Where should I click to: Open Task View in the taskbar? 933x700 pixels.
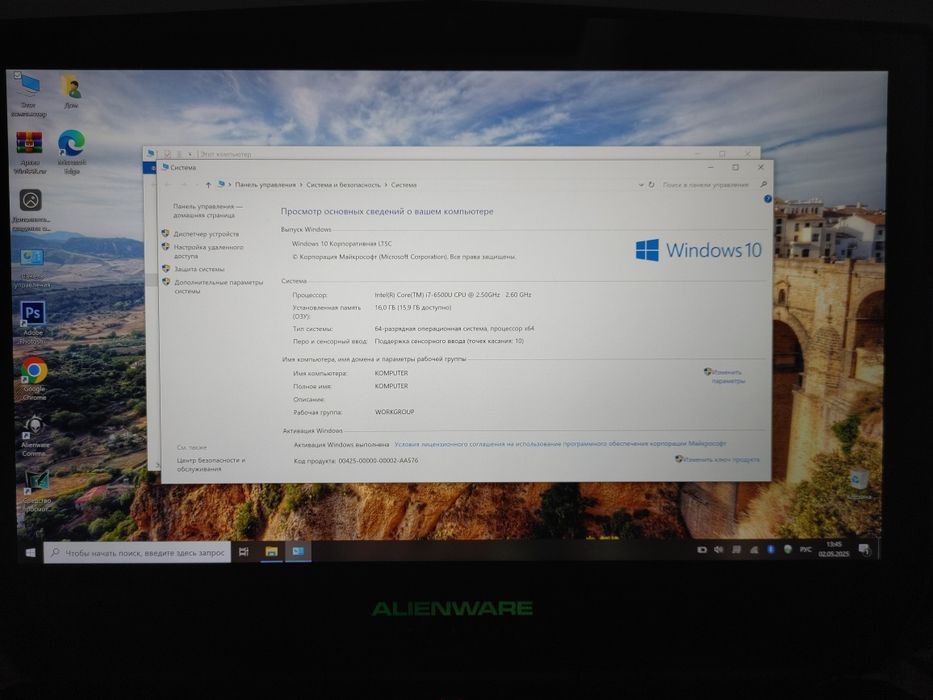point(243,552)
